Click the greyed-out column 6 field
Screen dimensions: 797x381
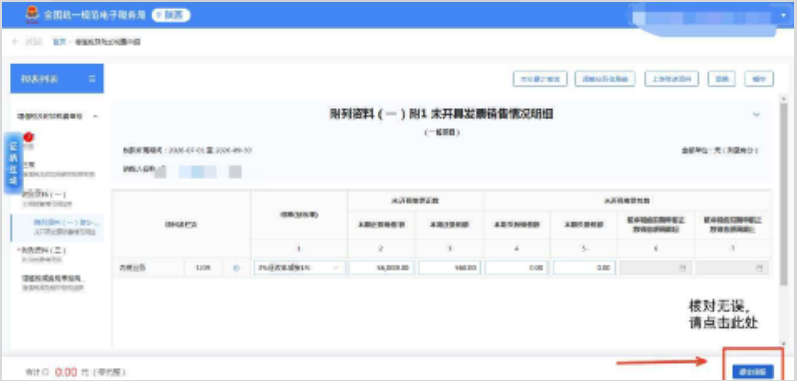[x=656, y=268]
